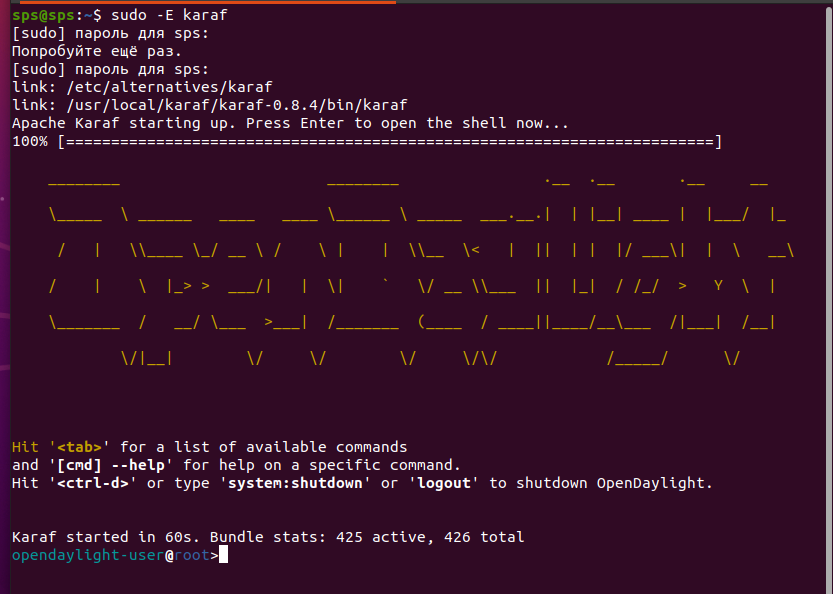The height and width of the screenshot is (594, 833).
Task: Click the 'logout' command text
Action: [448, 483]
